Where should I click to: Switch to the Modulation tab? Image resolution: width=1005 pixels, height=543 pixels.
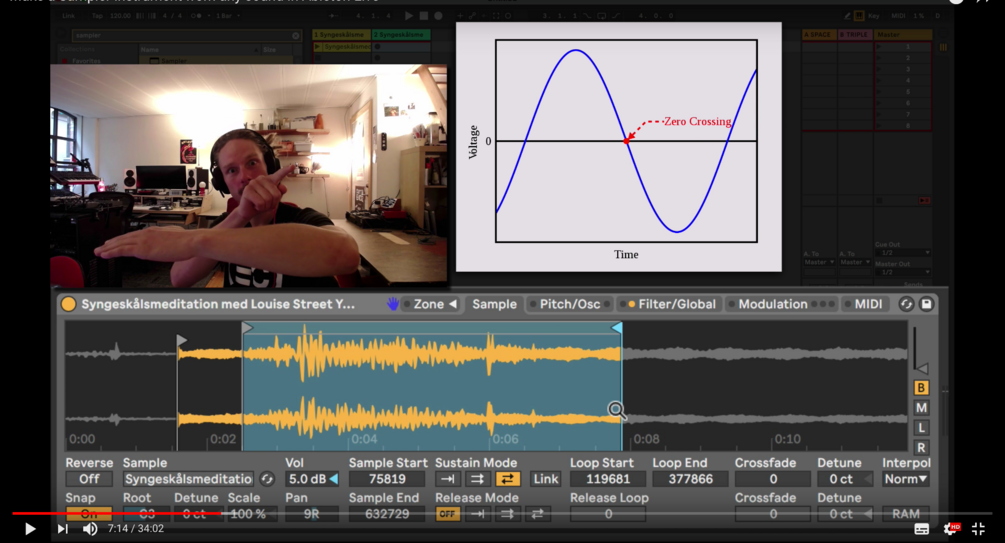[x=772, y=304]
